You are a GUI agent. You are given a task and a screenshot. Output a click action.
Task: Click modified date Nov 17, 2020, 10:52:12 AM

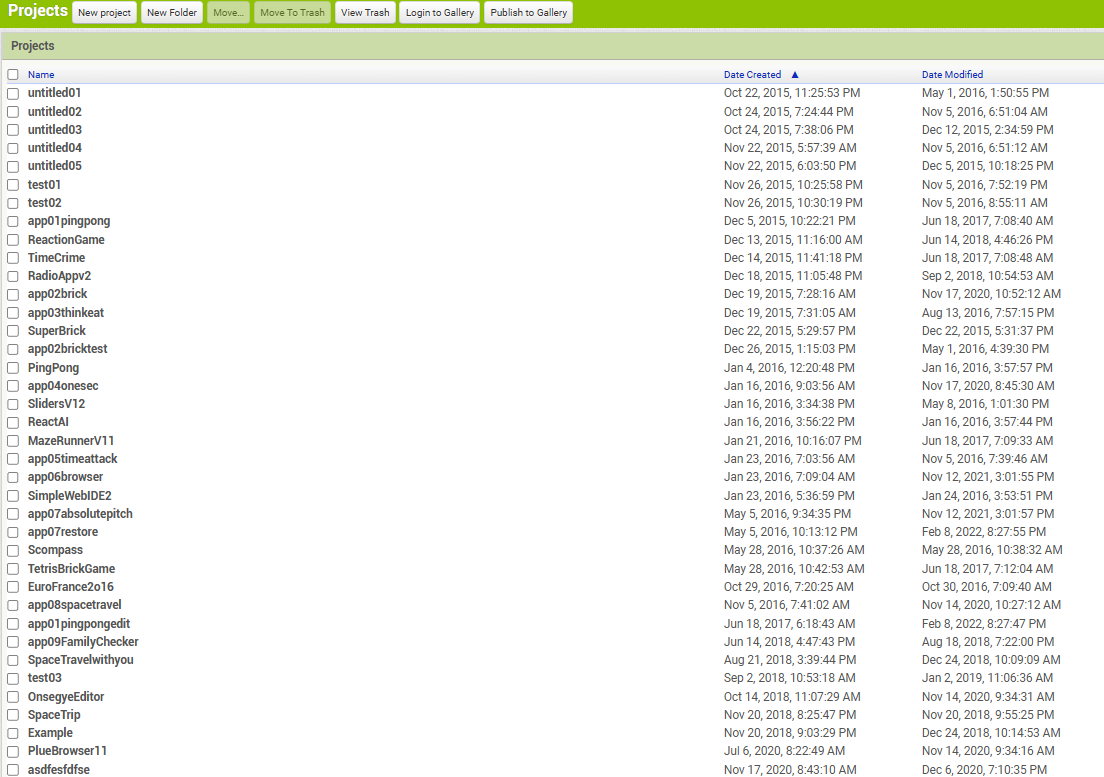pyautogui.click(x=991, y=294)
